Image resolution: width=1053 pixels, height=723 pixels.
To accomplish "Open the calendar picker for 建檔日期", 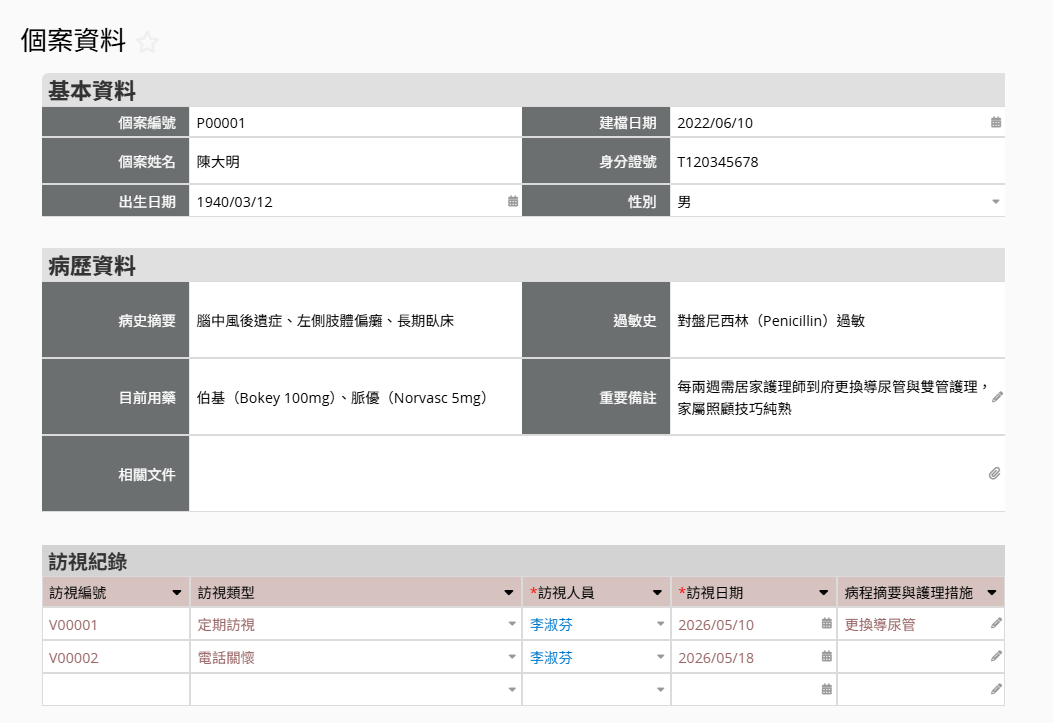I will tap(996, 122).
